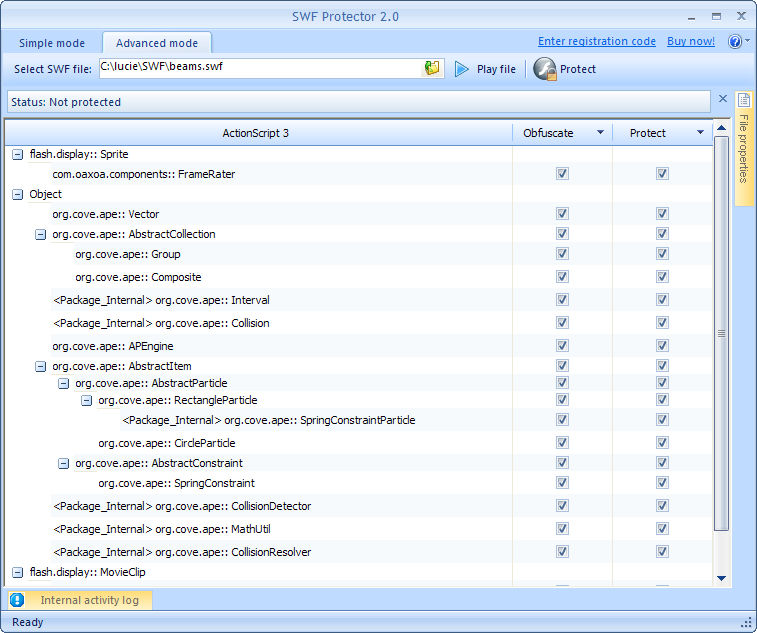This screenshot has width=757, height=633.
Task: Click the Play file button label
Action: [x=496, y=69]
